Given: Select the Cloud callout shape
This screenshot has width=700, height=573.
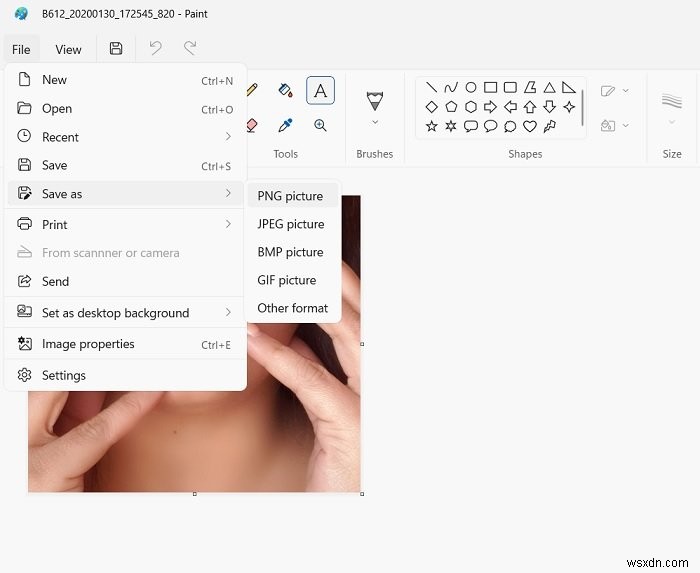Looking at the screenshot, I should click(x=510, y=126).
